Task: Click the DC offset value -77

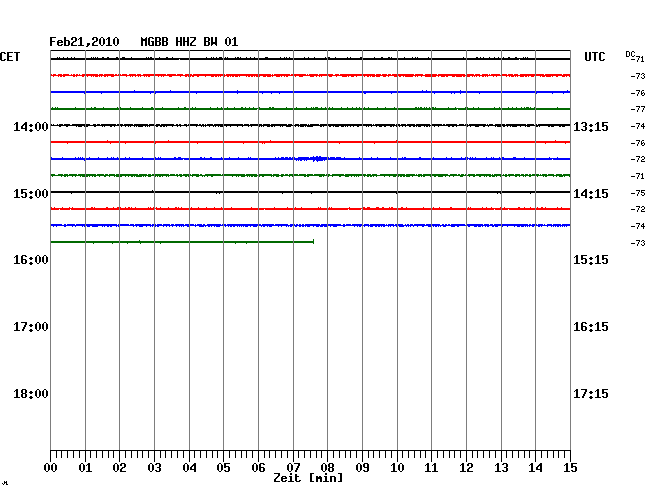Action: coord(638,109)
